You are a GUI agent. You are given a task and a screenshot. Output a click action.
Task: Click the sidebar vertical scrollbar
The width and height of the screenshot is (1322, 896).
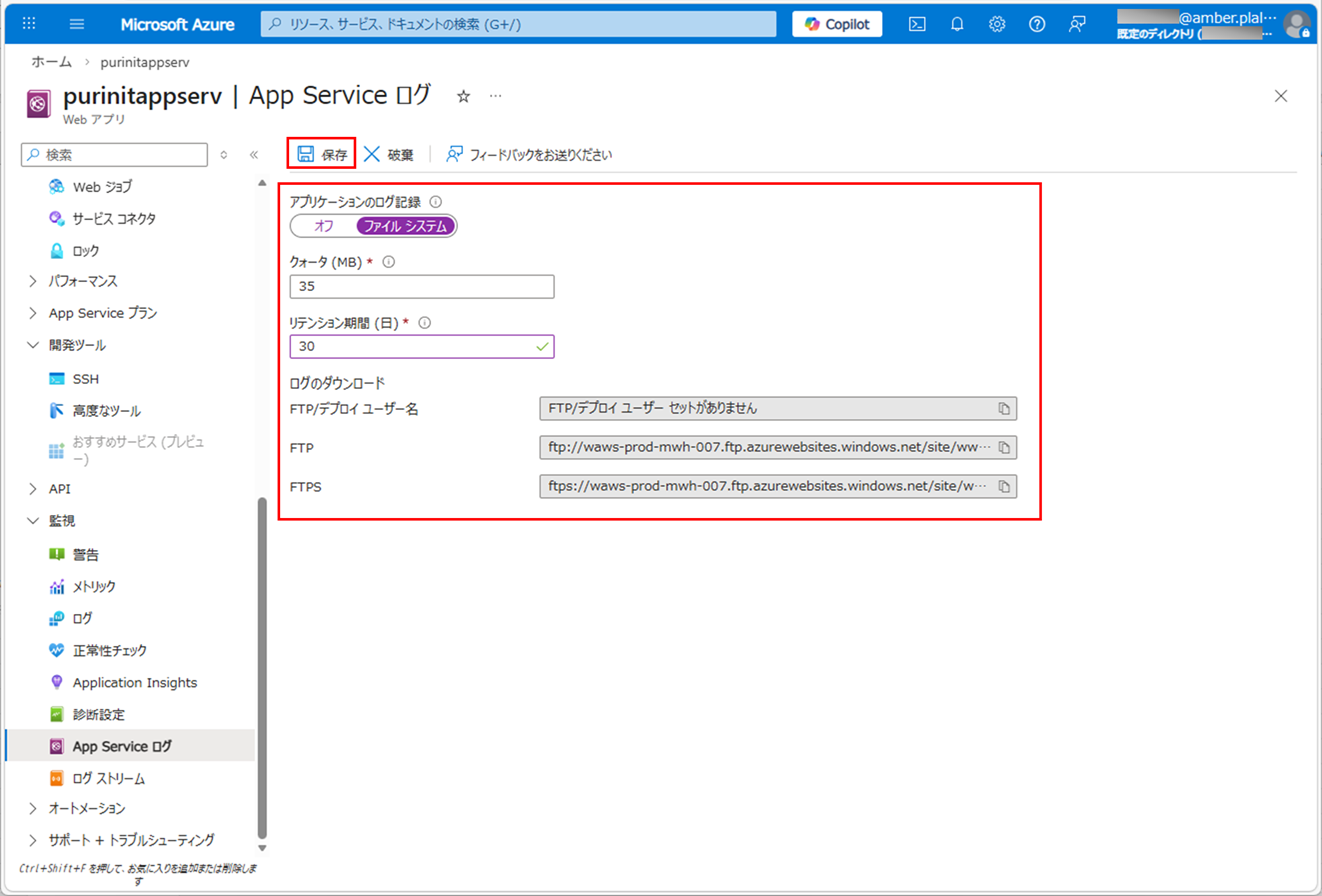click(262, 660)
